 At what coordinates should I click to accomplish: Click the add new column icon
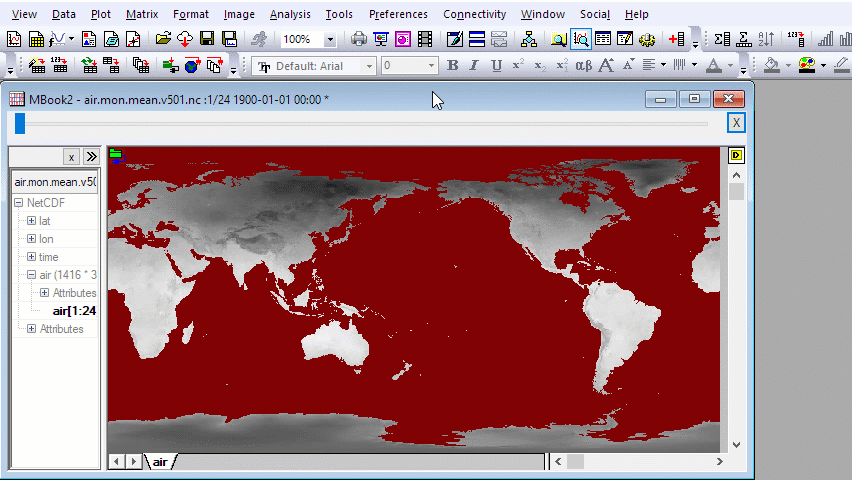point(676,39)
